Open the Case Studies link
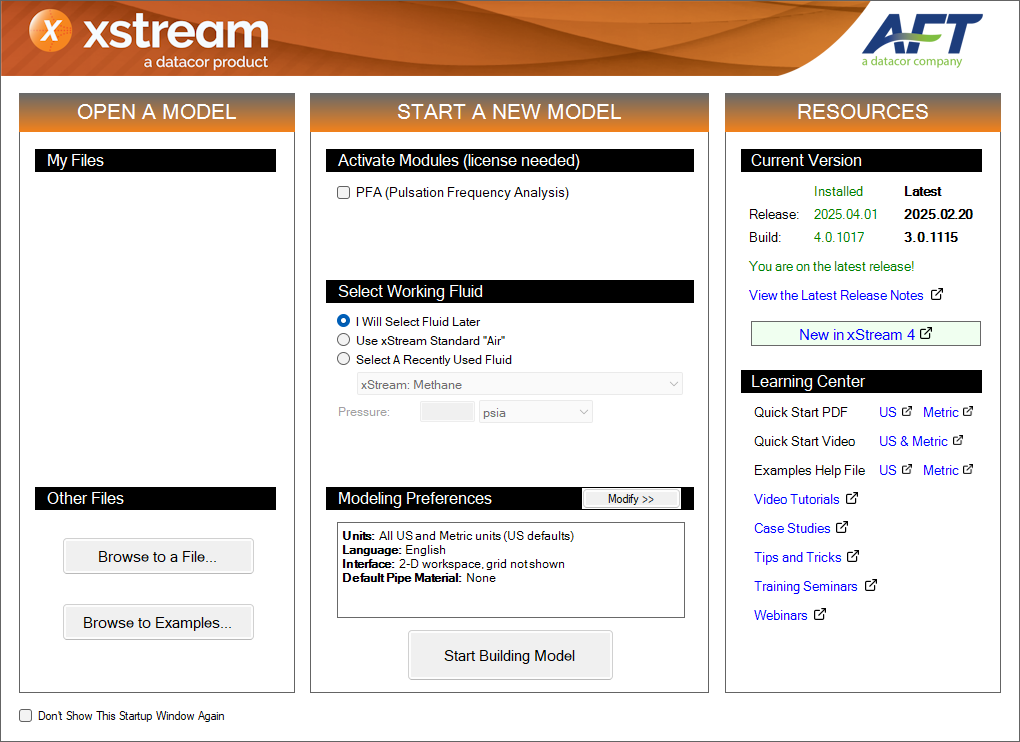This screenshot has height=742, width=1020. 792,528
